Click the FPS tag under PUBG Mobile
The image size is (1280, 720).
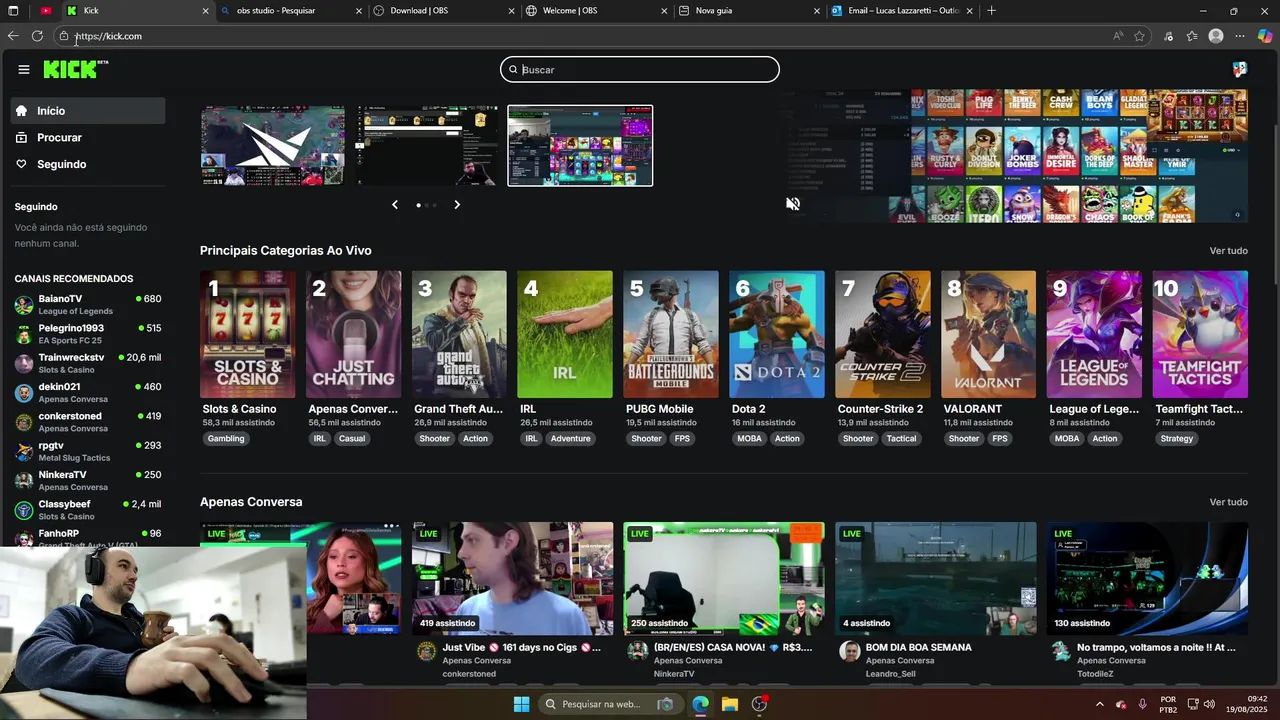[682, 439]
